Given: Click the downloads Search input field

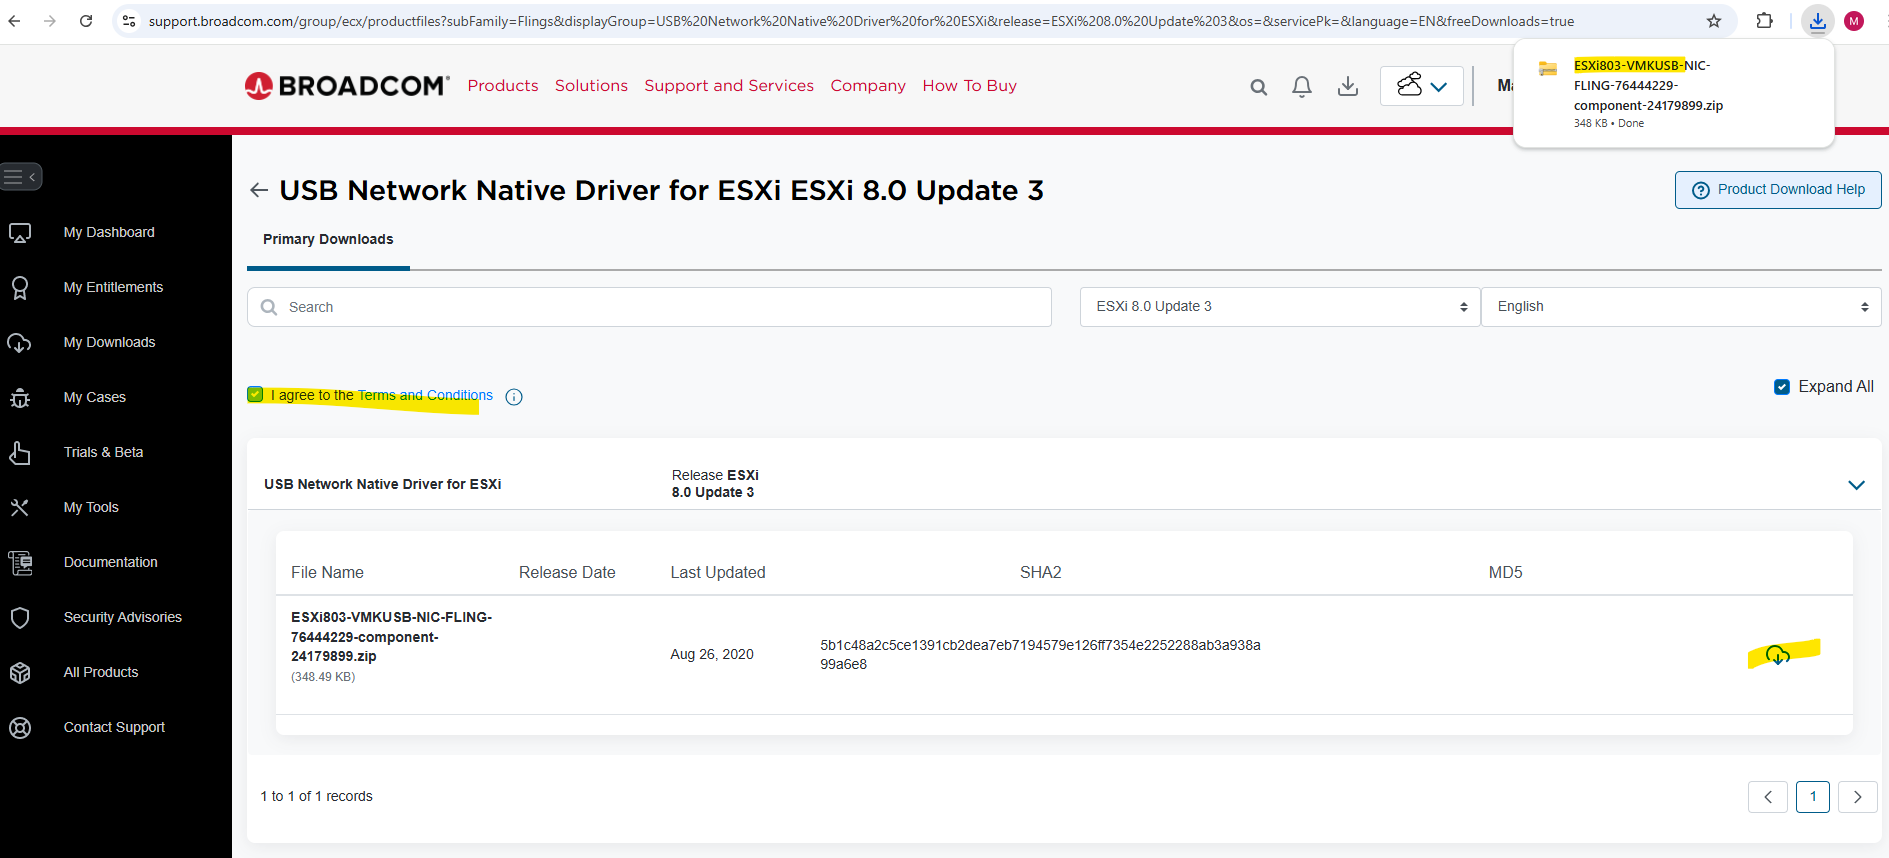Looking at the screenshot, I should (x=649, y=307).
